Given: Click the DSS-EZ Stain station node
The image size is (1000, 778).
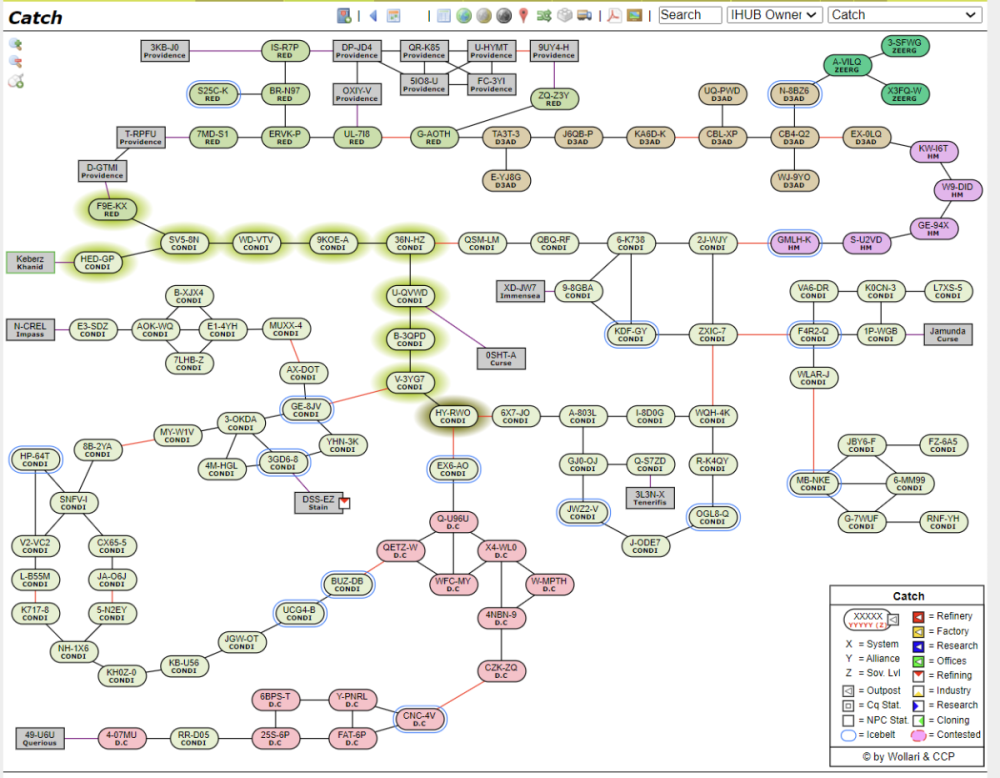Looking at the screenshot, I should [318, 502].
